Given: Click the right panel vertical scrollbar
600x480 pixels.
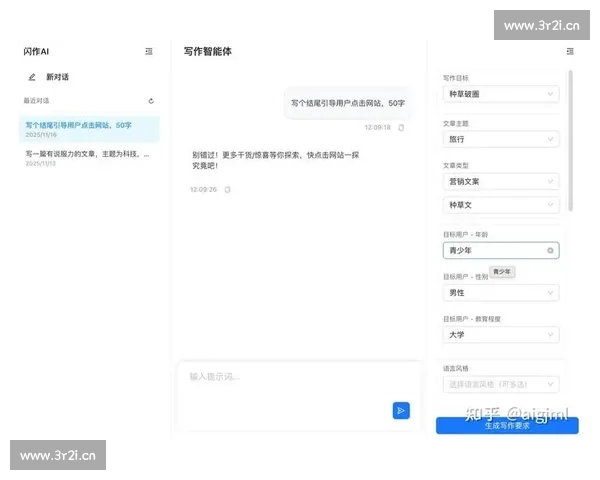Looking at the screenshot, I should click(x=571, y=140).
